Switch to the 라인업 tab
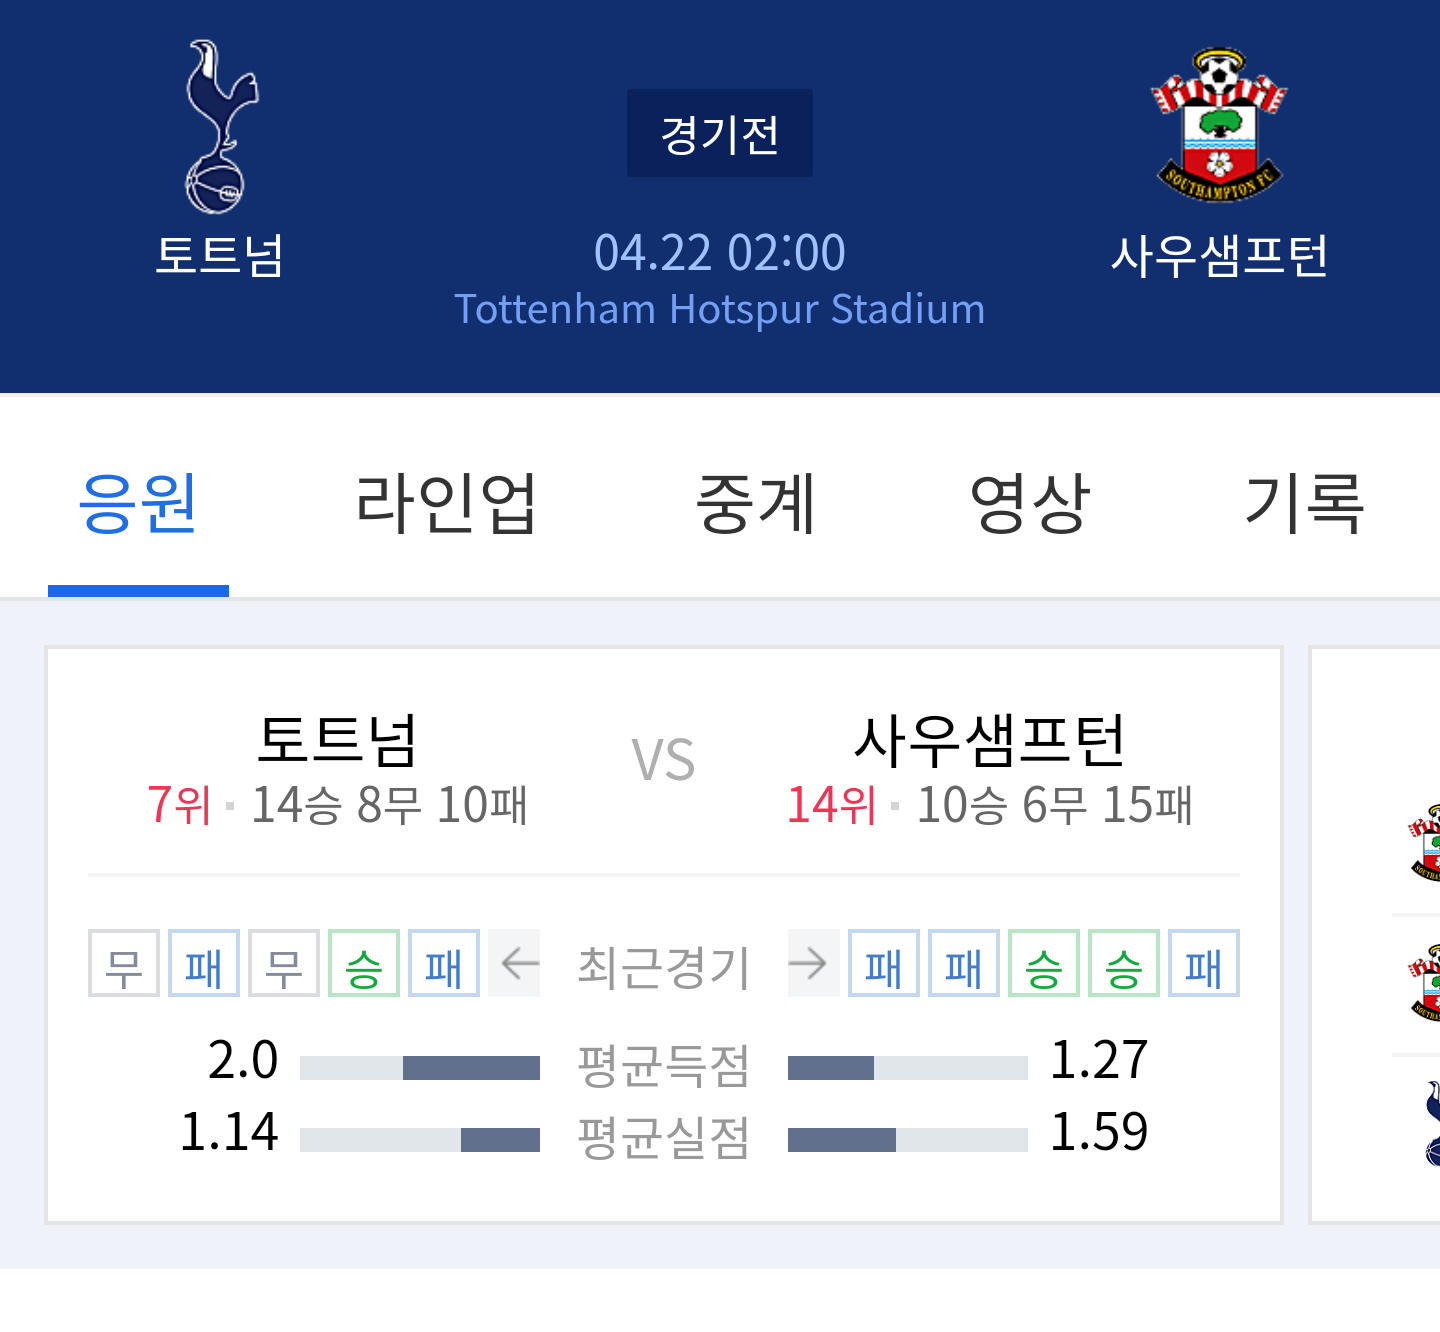Screen dimensions: 1440x1332 tap(446, 504)
